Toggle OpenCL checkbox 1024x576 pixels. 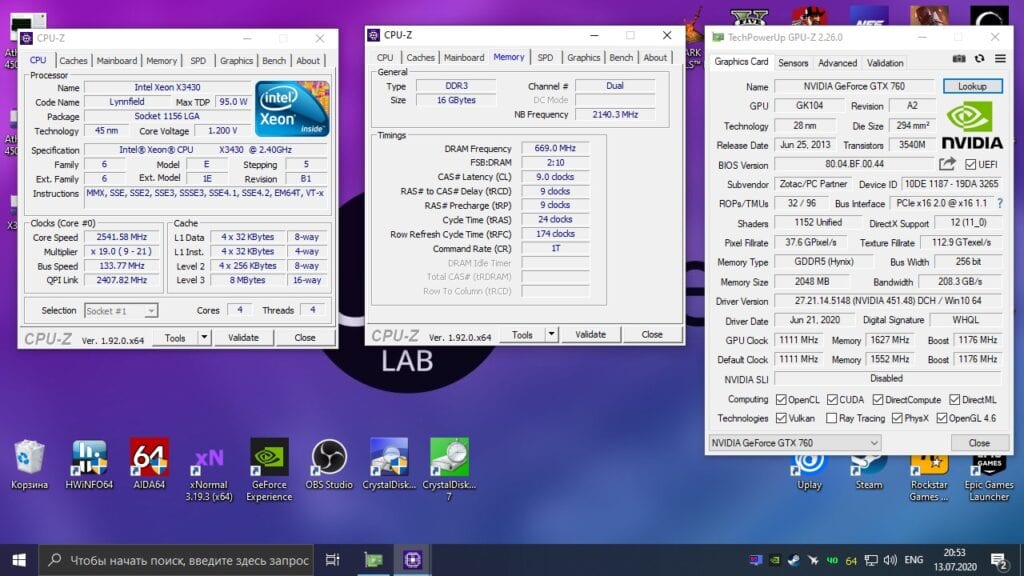tap(781, 400)
